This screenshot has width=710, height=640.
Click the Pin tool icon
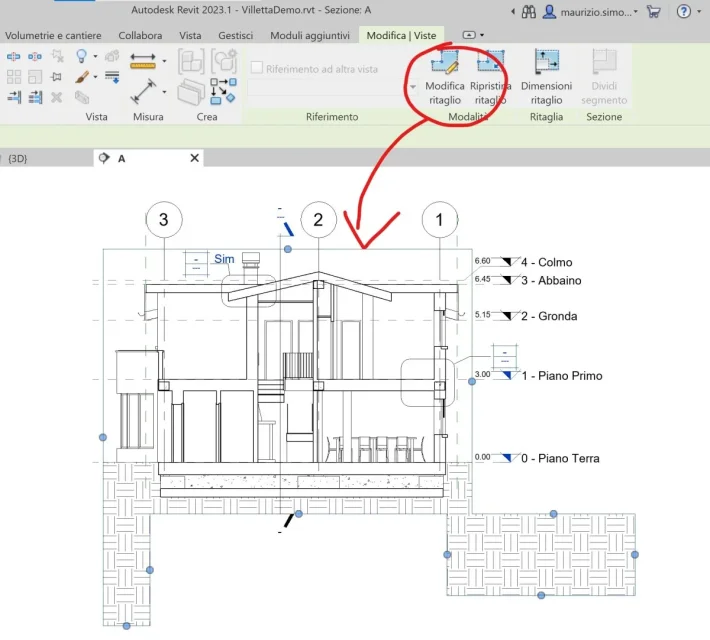[57, 77]
